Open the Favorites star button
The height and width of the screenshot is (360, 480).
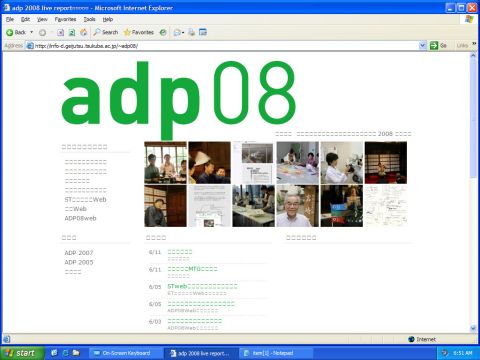click(138, 32)
